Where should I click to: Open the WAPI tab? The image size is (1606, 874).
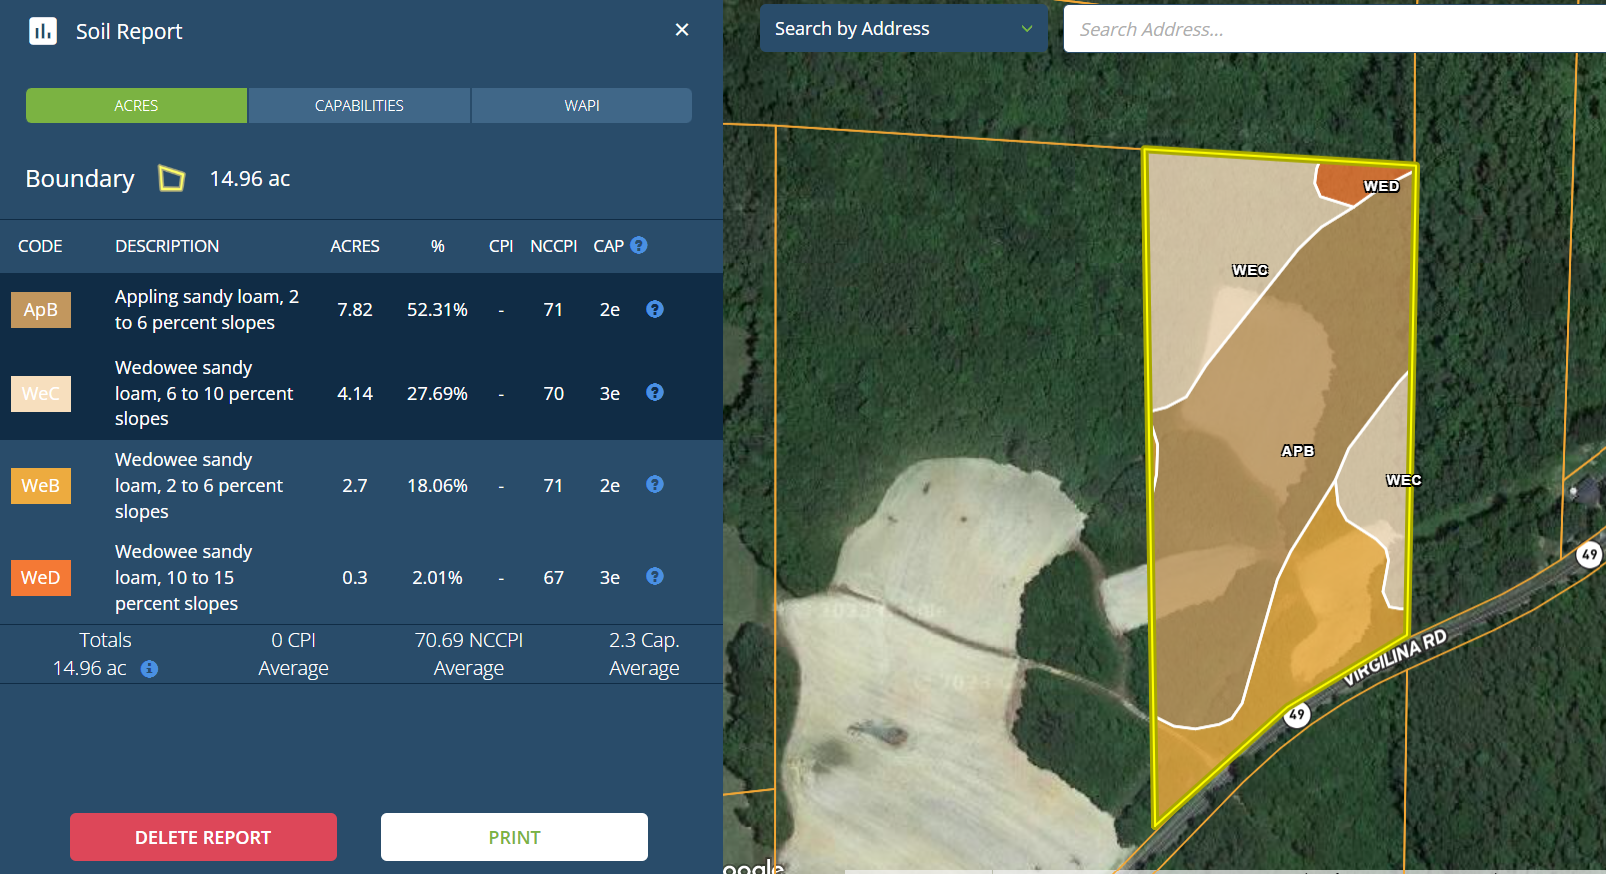[x=581, y=106]
